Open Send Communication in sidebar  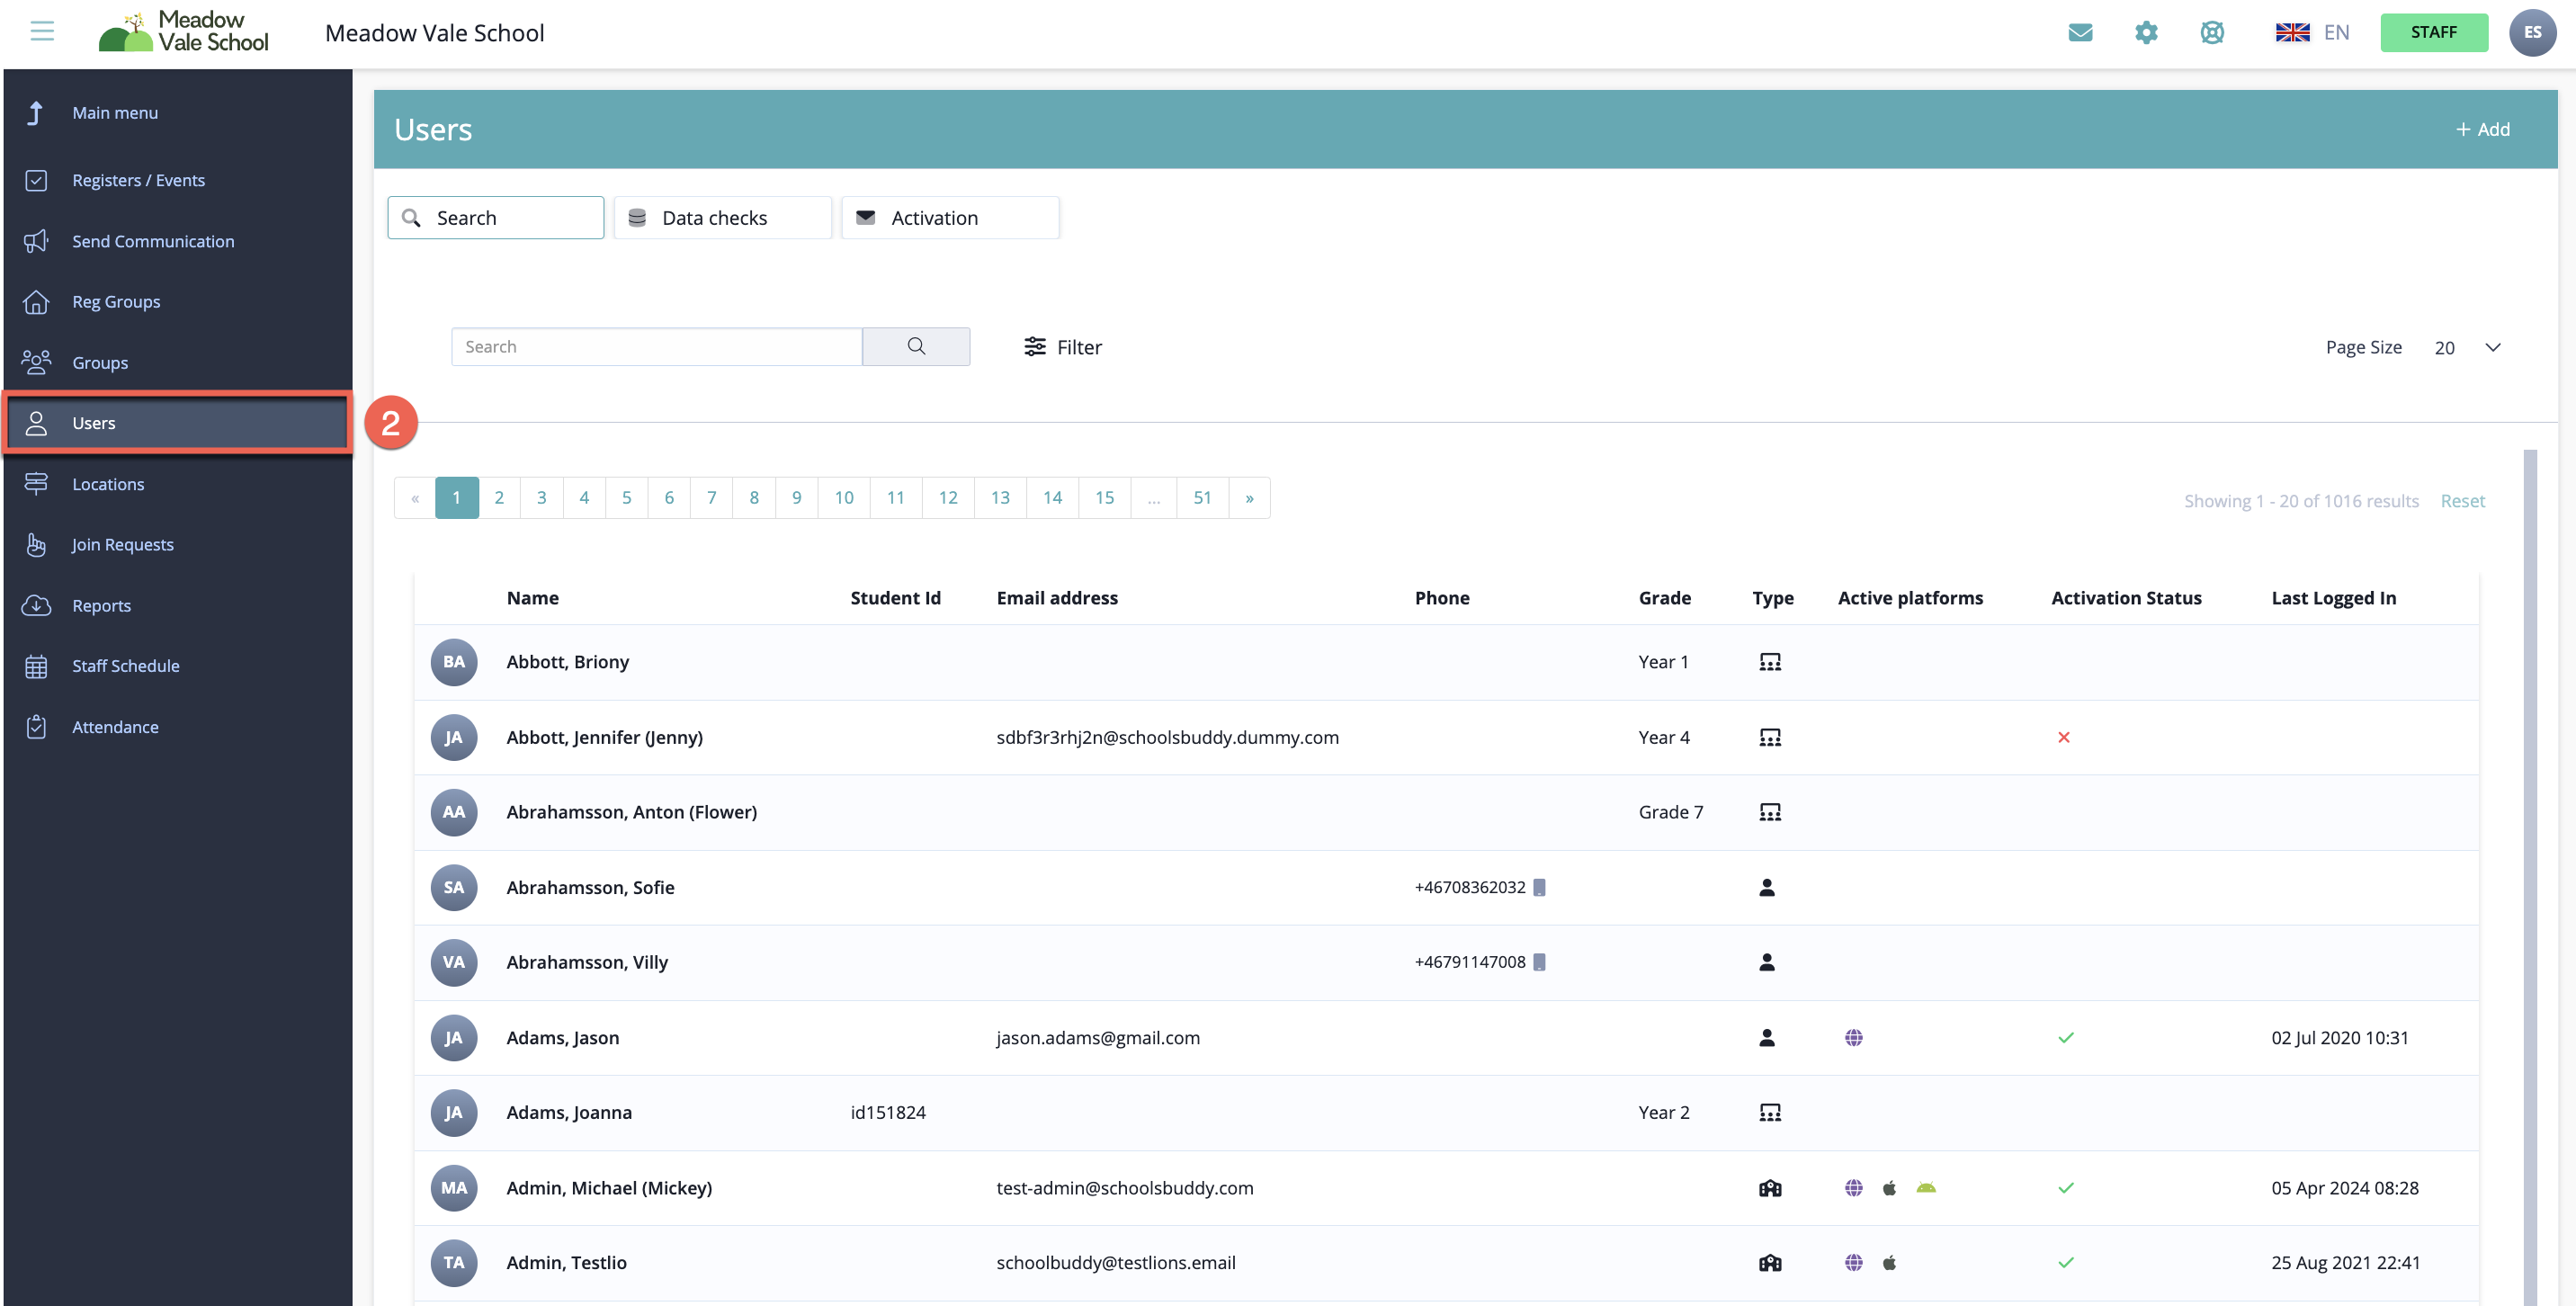click(x=153, y=241)
